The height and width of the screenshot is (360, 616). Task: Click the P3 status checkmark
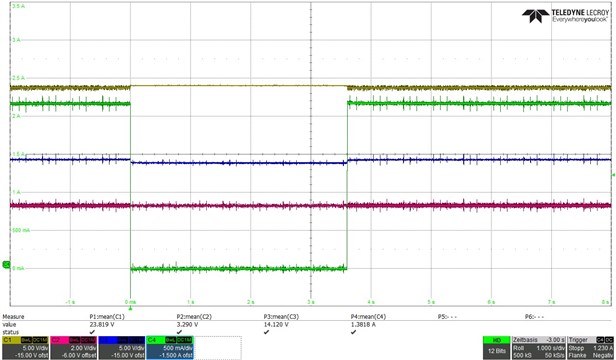(x=266, y=332)
